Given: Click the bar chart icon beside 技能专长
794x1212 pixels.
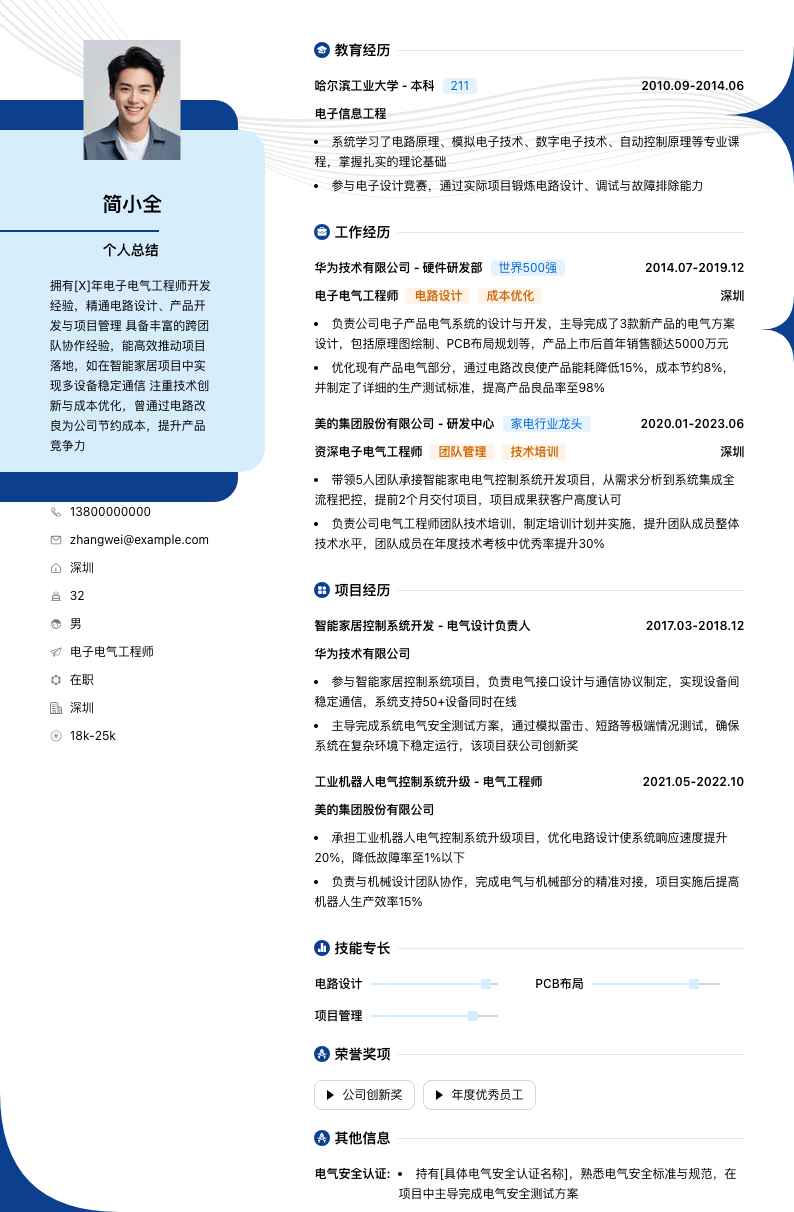Looking at the screenshot, I should coord(322,948).
